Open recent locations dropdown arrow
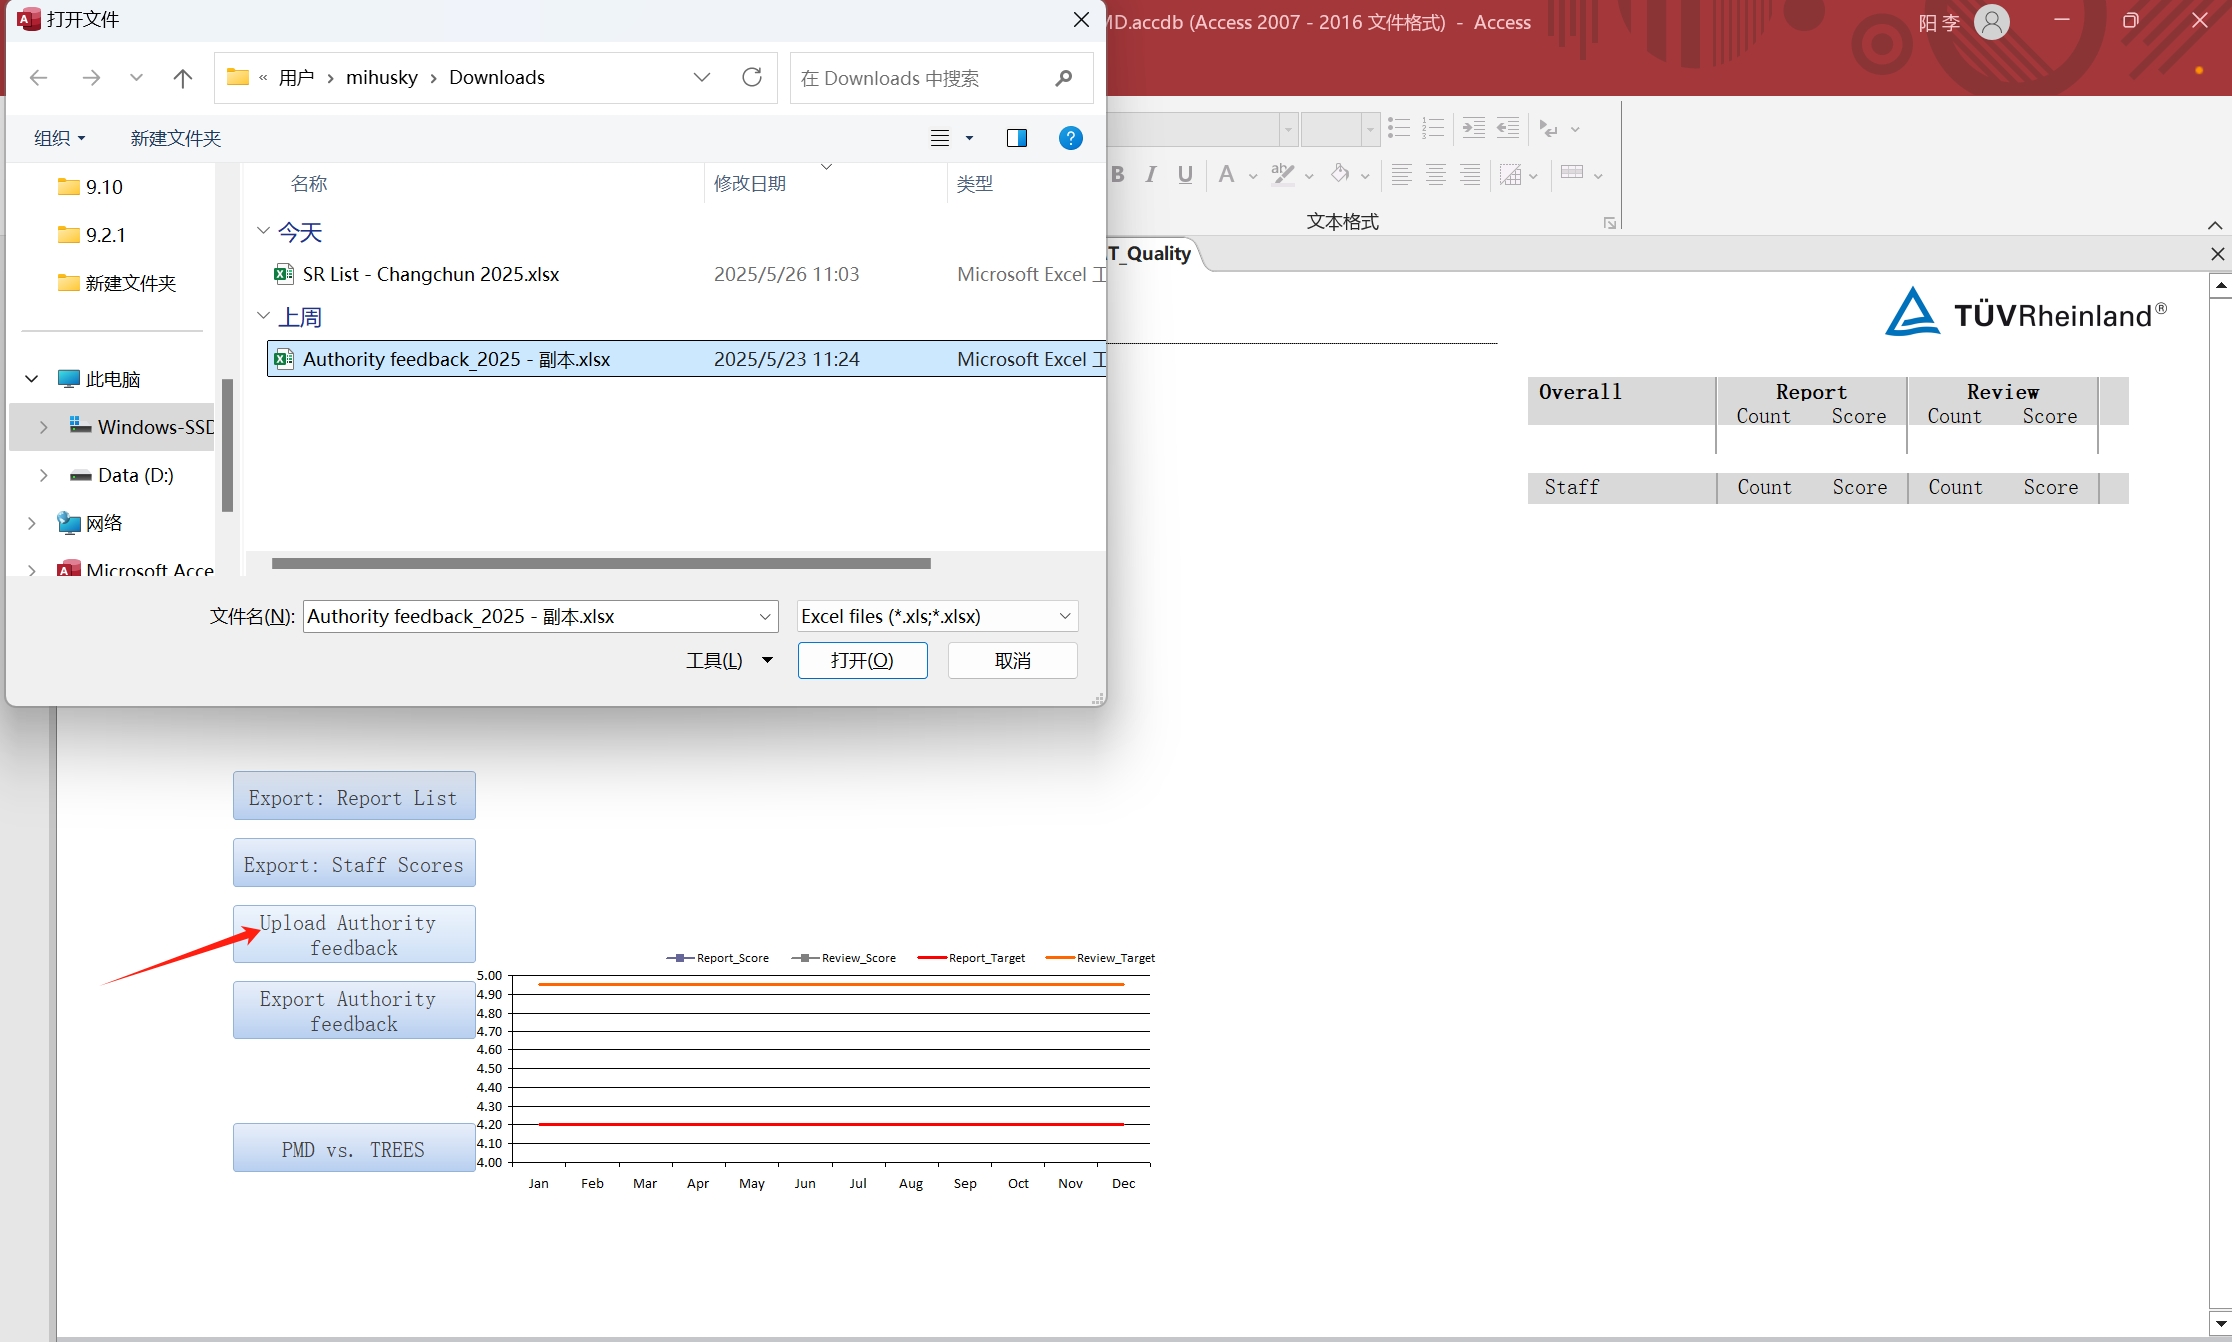The image size is (2232, 1342). (x=136, y=78)
